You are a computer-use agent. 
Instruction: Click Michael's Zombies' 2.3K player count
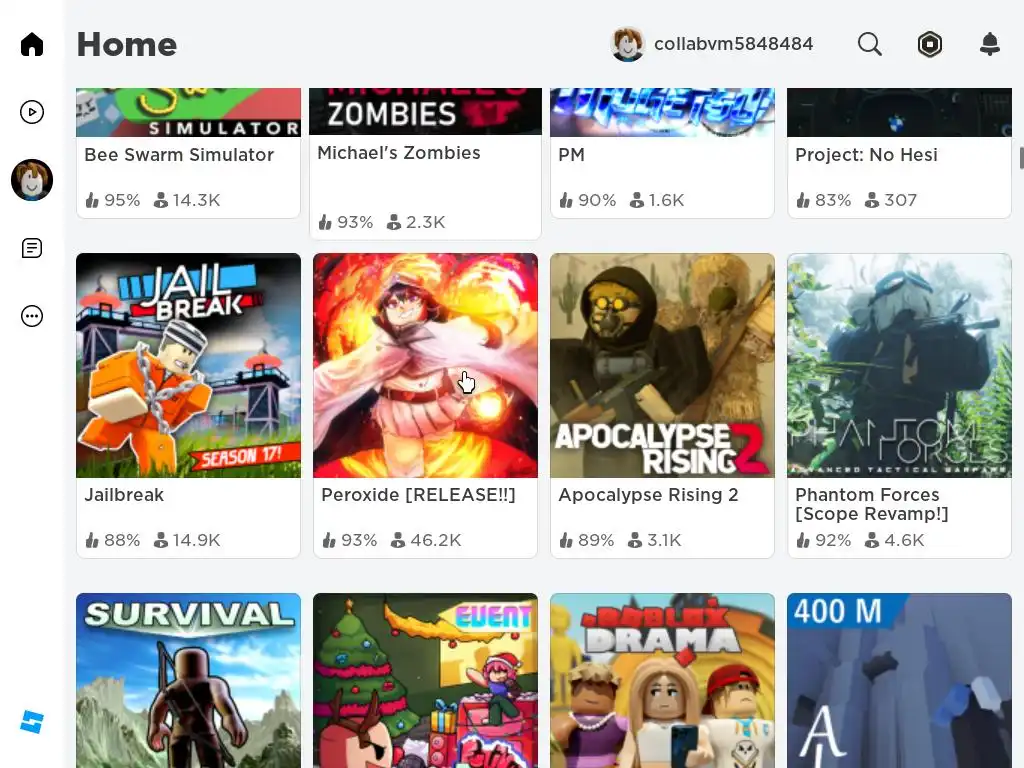click(416, 222)
